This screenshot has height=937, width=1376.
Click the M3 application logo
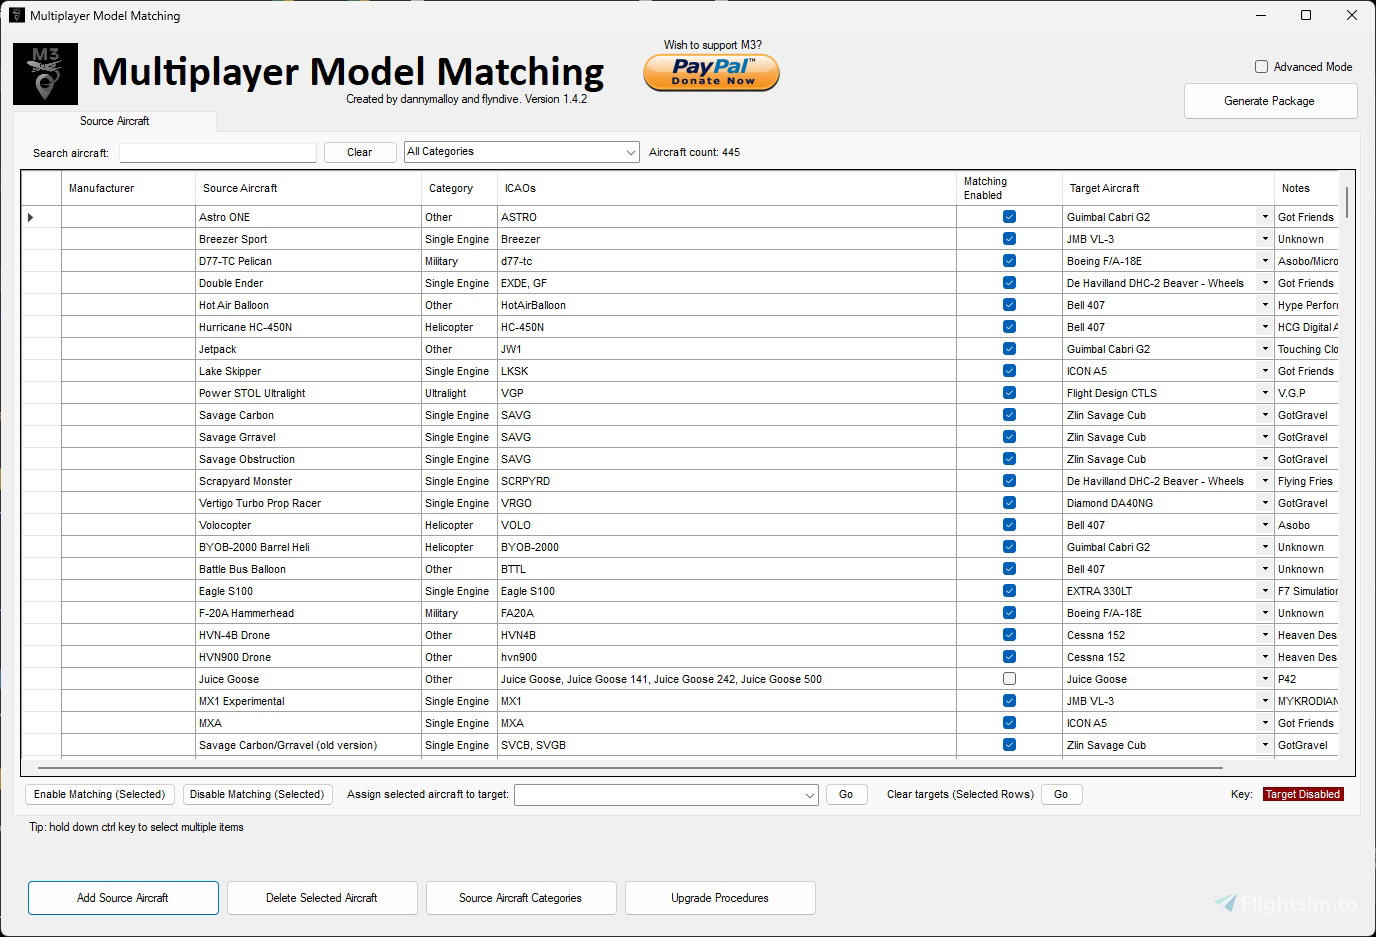(44, 73)
